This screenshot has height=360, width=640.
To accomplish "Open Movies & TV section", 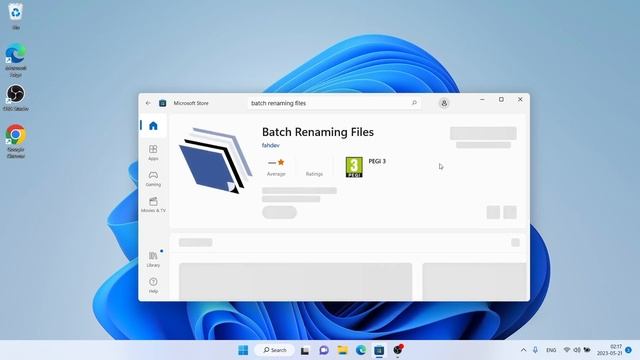I will (x=153, y=204).
